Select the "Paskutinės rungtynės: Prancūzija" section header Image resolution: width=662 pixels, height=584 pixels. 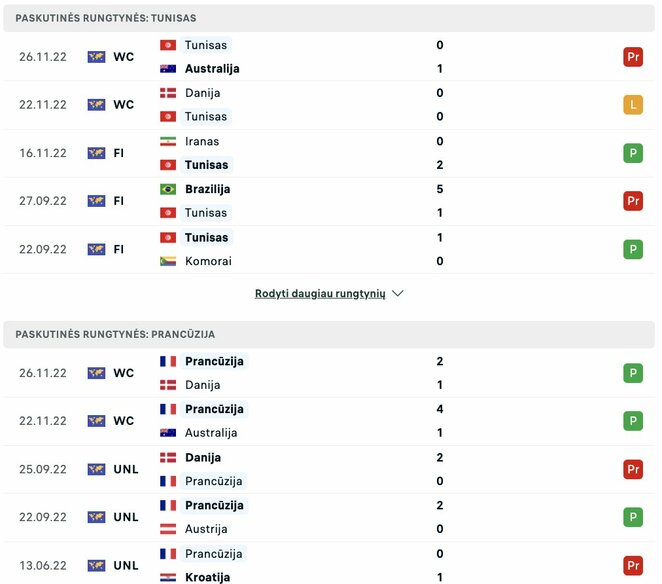pos(115,334)
